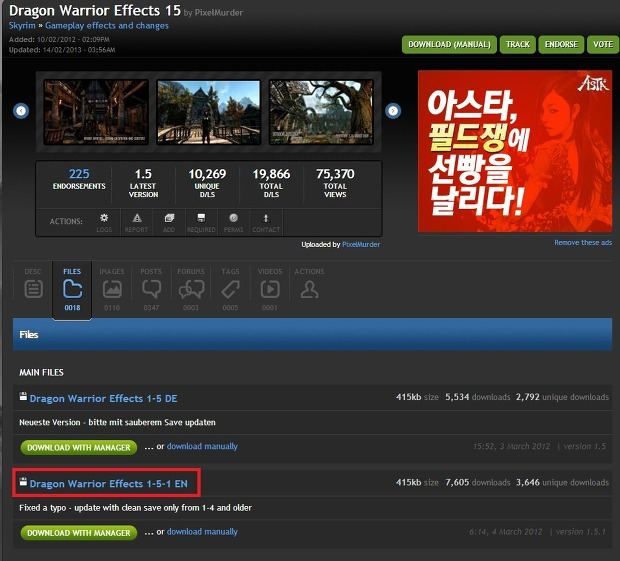620x561 pixels.
Task: Click the Download (Manual) button
Action: (x=449, y=44)
